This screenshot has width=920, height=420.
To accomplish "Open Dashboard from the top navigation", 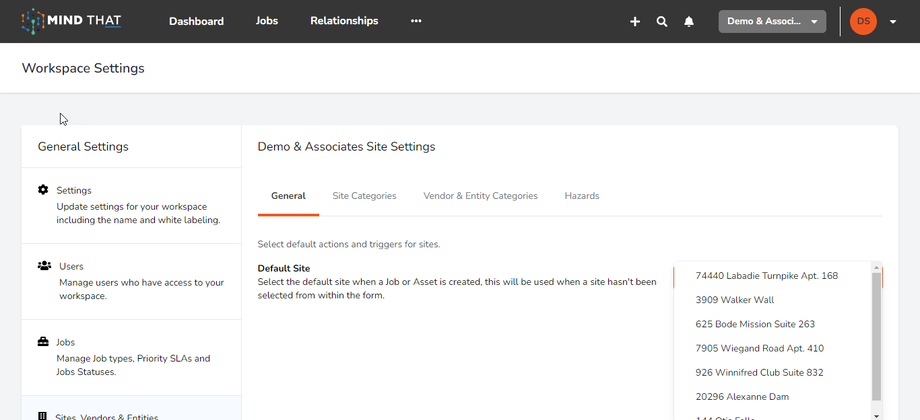I will [196, 21].
